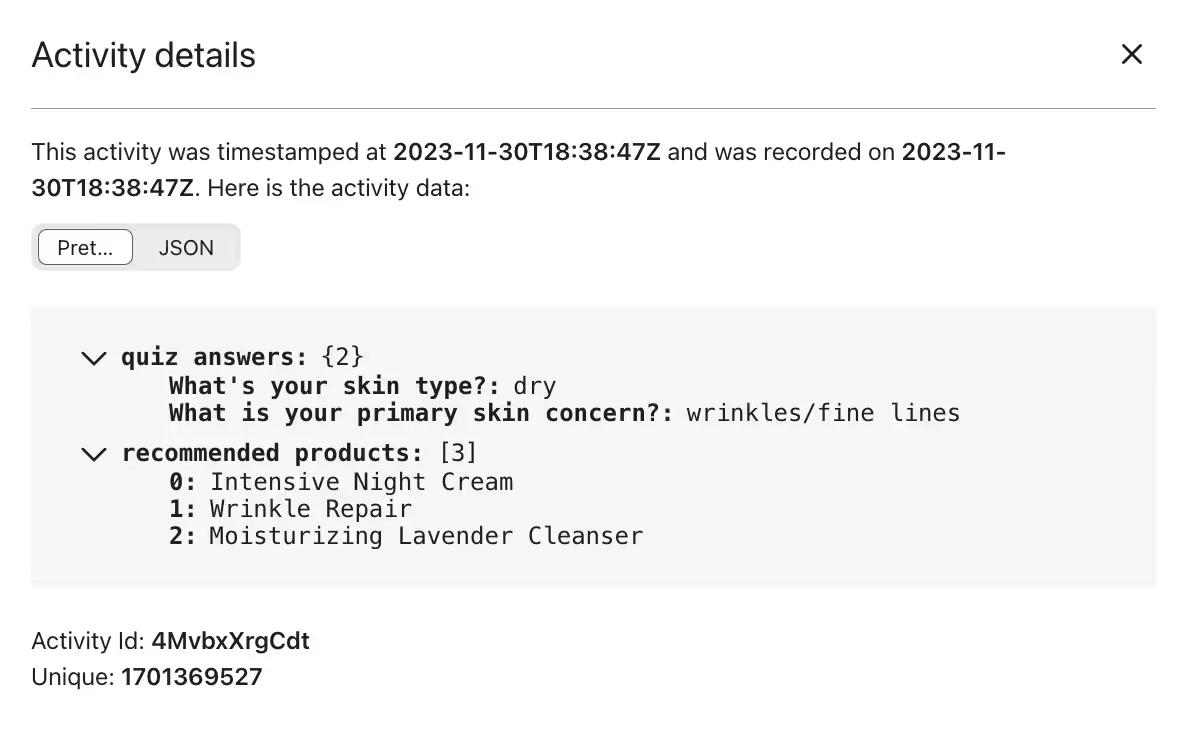
Task: Click the primary skin concern question label
Action: pos(420,413)
